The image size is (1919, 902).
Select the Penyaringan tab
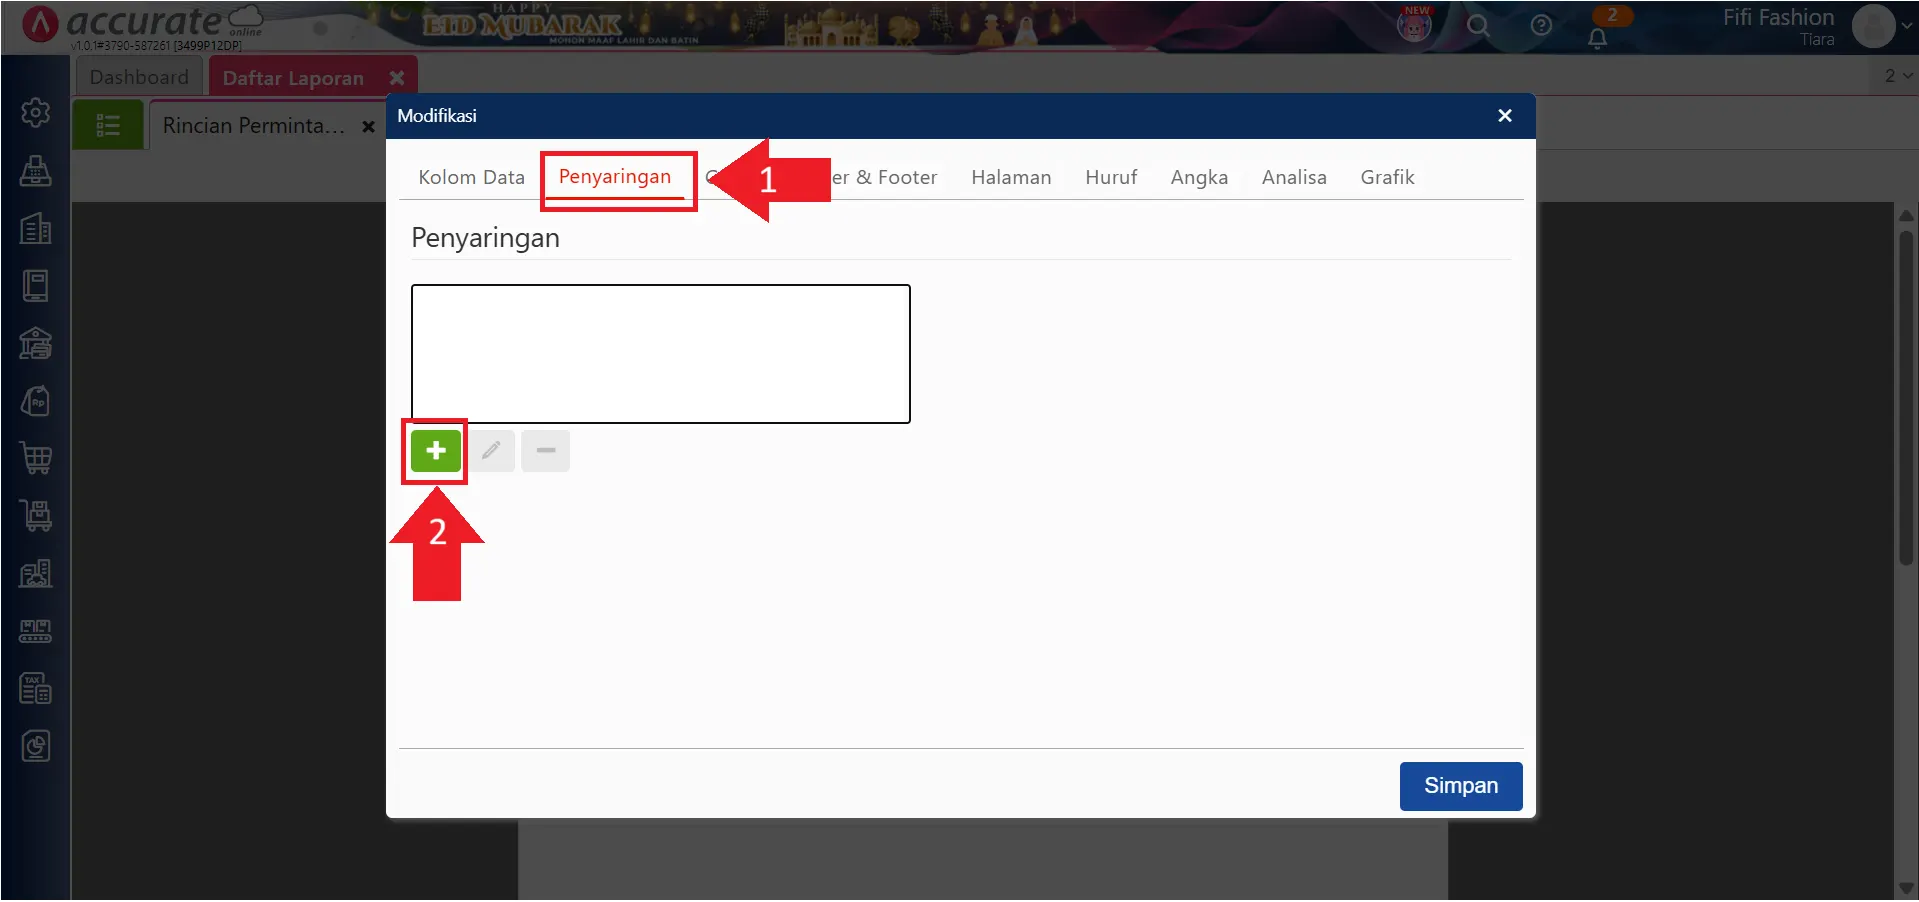pos(615,177)
